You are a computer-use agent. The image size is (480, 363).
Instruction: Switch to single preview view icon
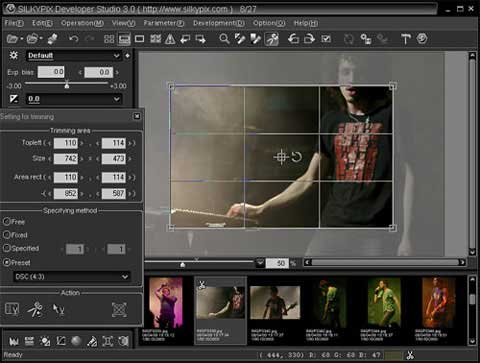(139, 39)
